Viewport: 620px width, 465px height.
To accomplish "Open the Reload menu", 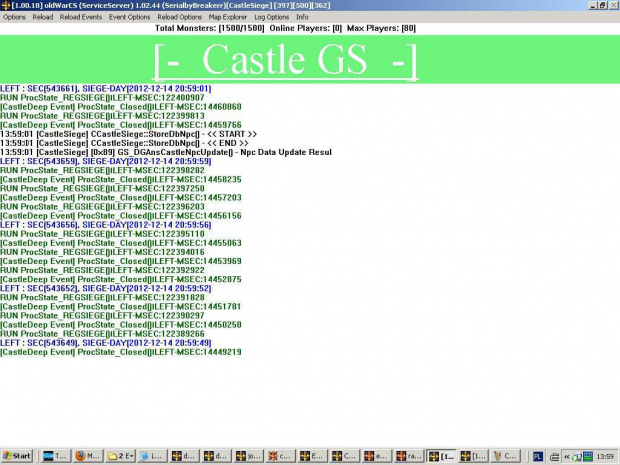I will (44, 17).
